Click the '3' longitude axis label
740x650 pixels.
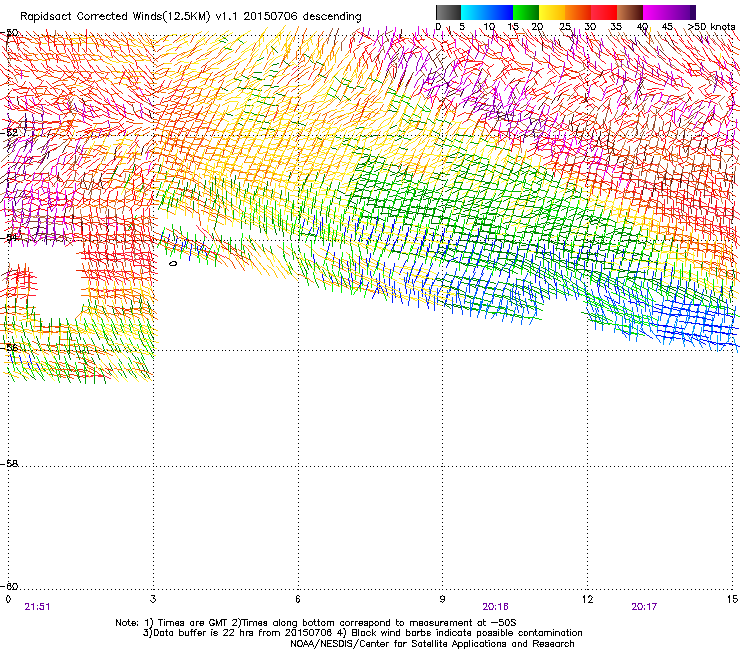click(153, 599)
